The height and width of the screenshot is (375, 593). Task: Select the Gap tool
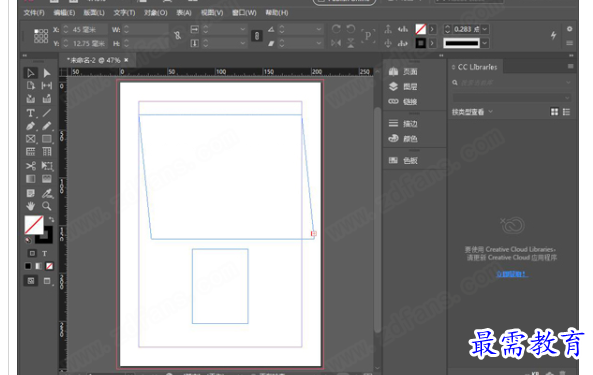pos(47,86)
